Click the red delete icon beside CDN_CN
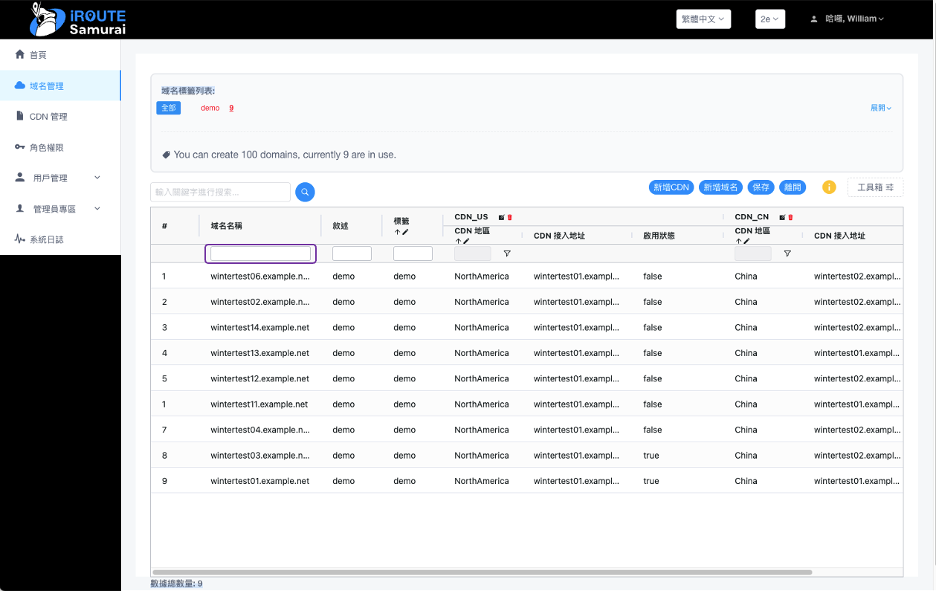 pos(790,216)
